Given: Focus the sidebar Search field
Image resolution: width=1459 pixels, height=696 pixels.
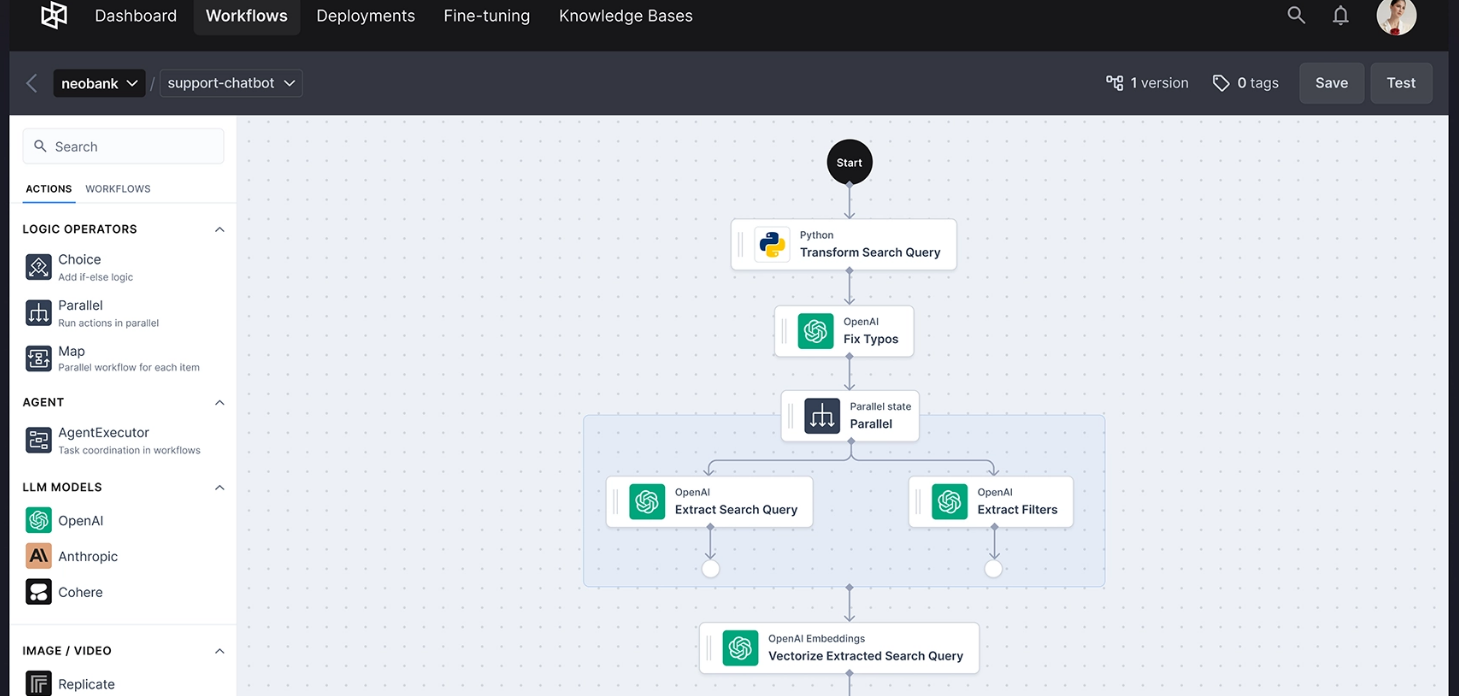Looking at the screenshot, I should (123, 146).
